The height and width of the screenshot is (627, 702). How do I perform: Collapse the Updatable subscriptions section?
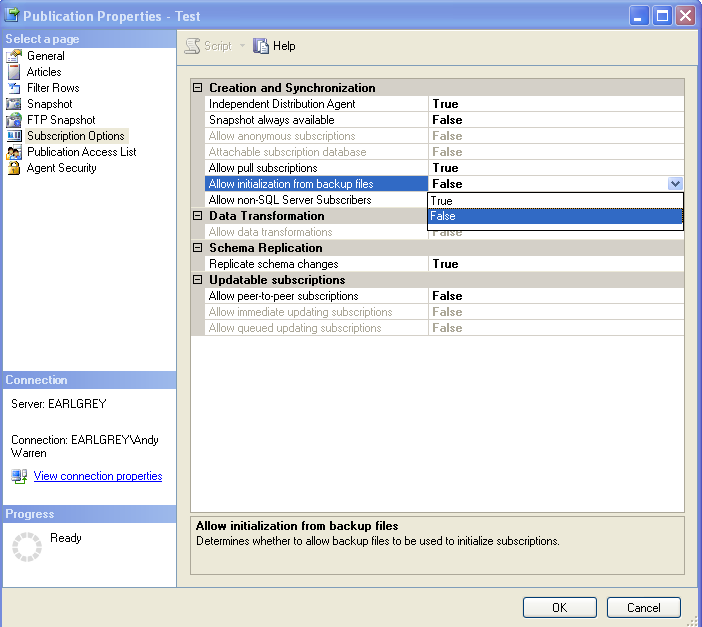point(197,280)
